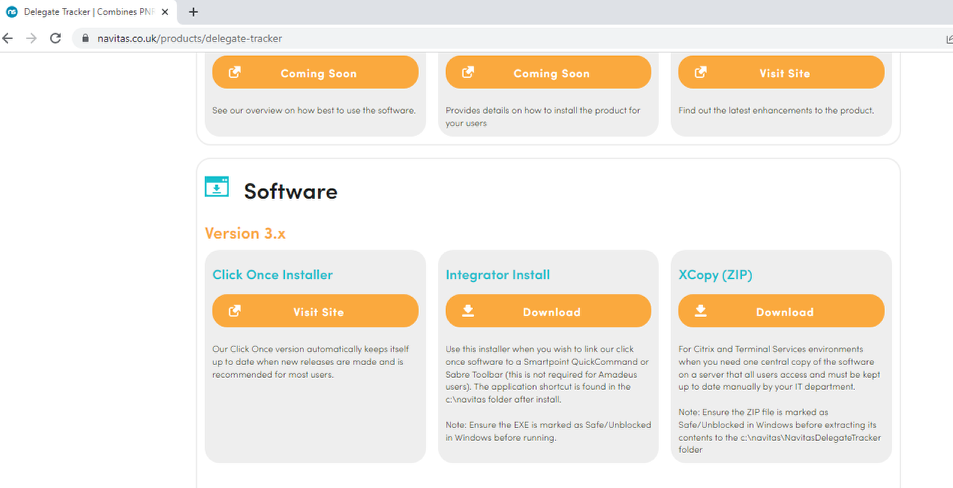Click the Click Once Installer Visit Site button

315,311
